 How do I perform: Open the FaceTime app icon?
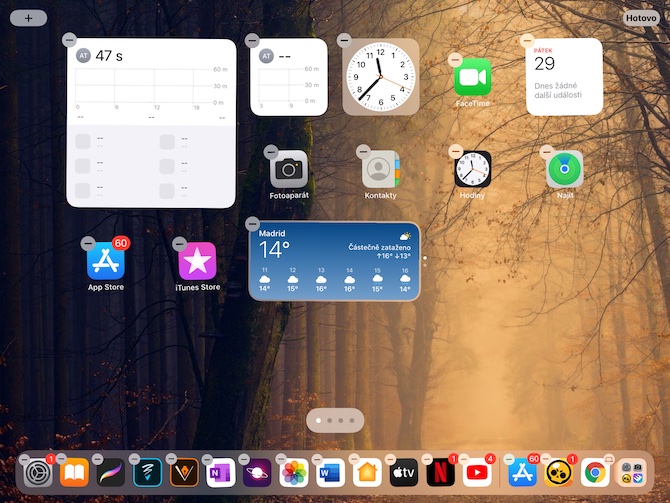(x=473, y=77)
